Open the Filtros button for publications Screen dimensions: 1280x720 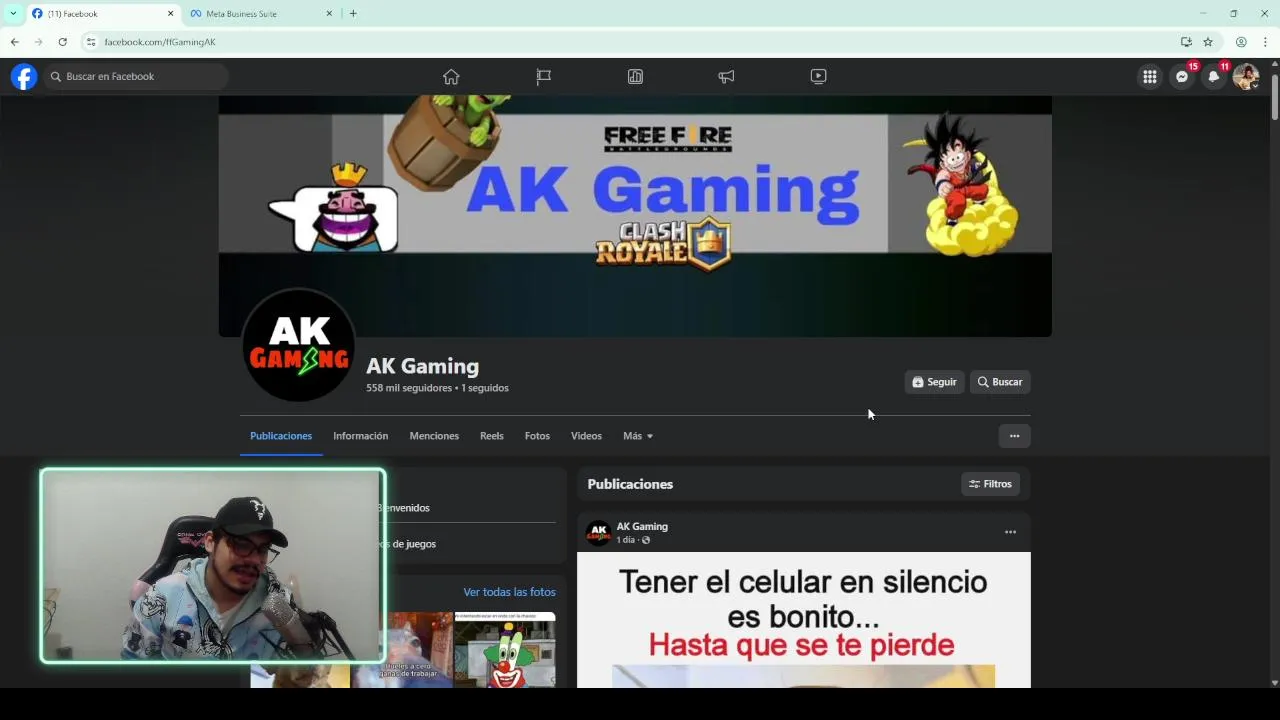(990, 484)
